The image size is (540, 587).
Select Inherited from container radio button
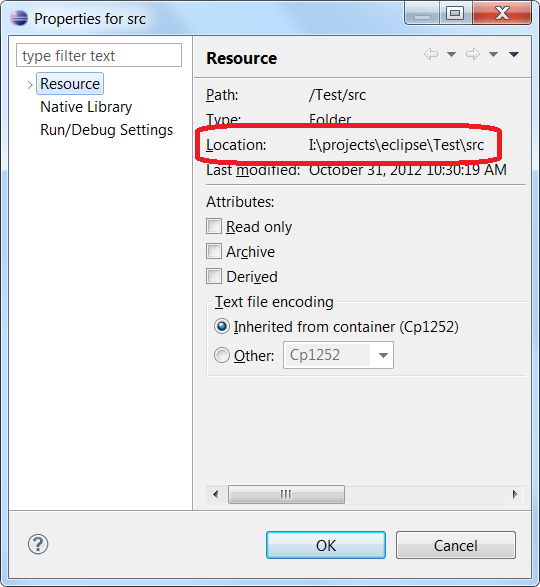pos(222,326)
